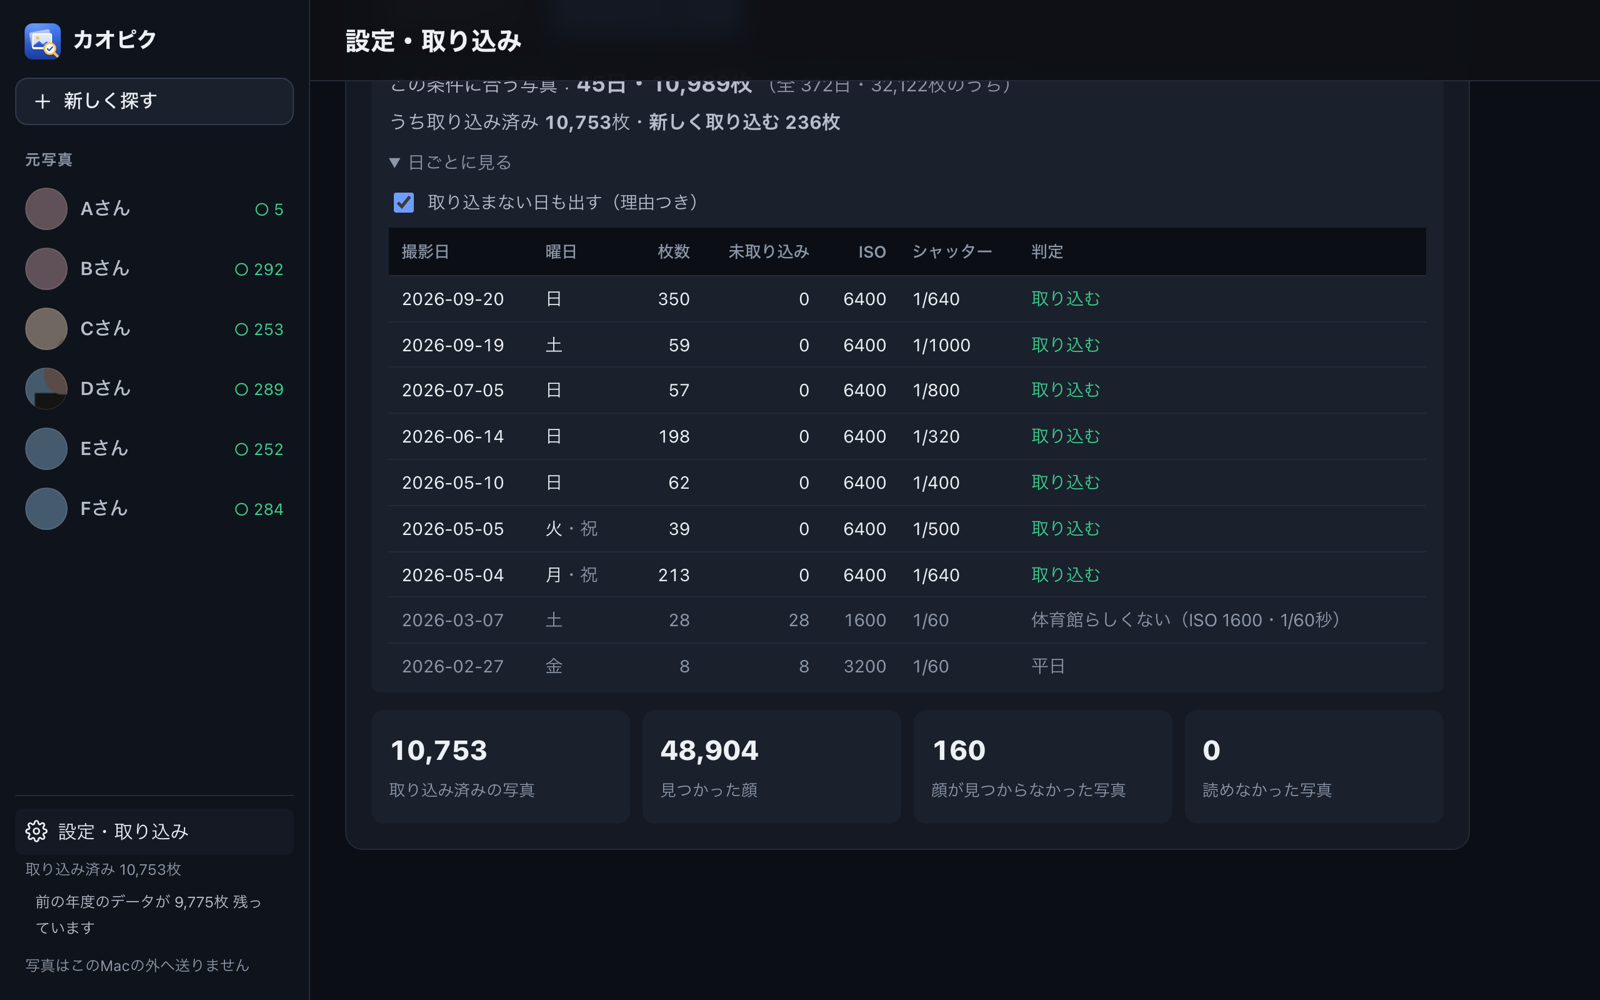The image size is (1600, 1000).
Task: Click the 平日 verdict text
Action: [1048, 666]
